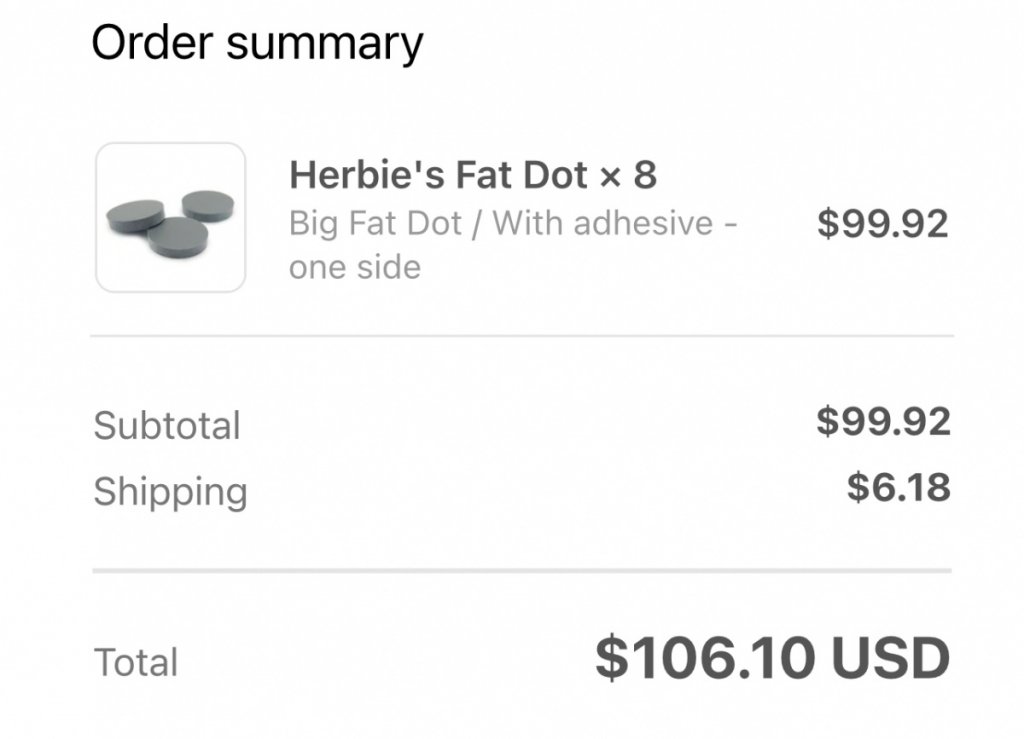This screenshot has height=739, width=1024.
Task: Click the rear right gray disc in image
Action: pyautogui.click(x=208, y=206)
